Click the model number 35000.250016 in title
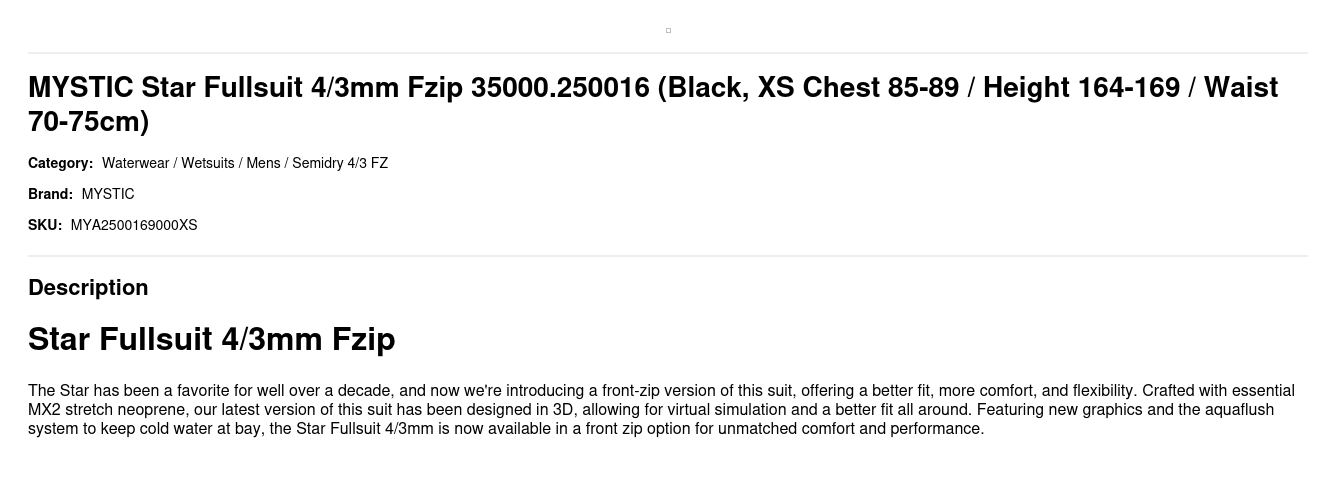This screenshot has height=487, width=1328. (560, 88)
